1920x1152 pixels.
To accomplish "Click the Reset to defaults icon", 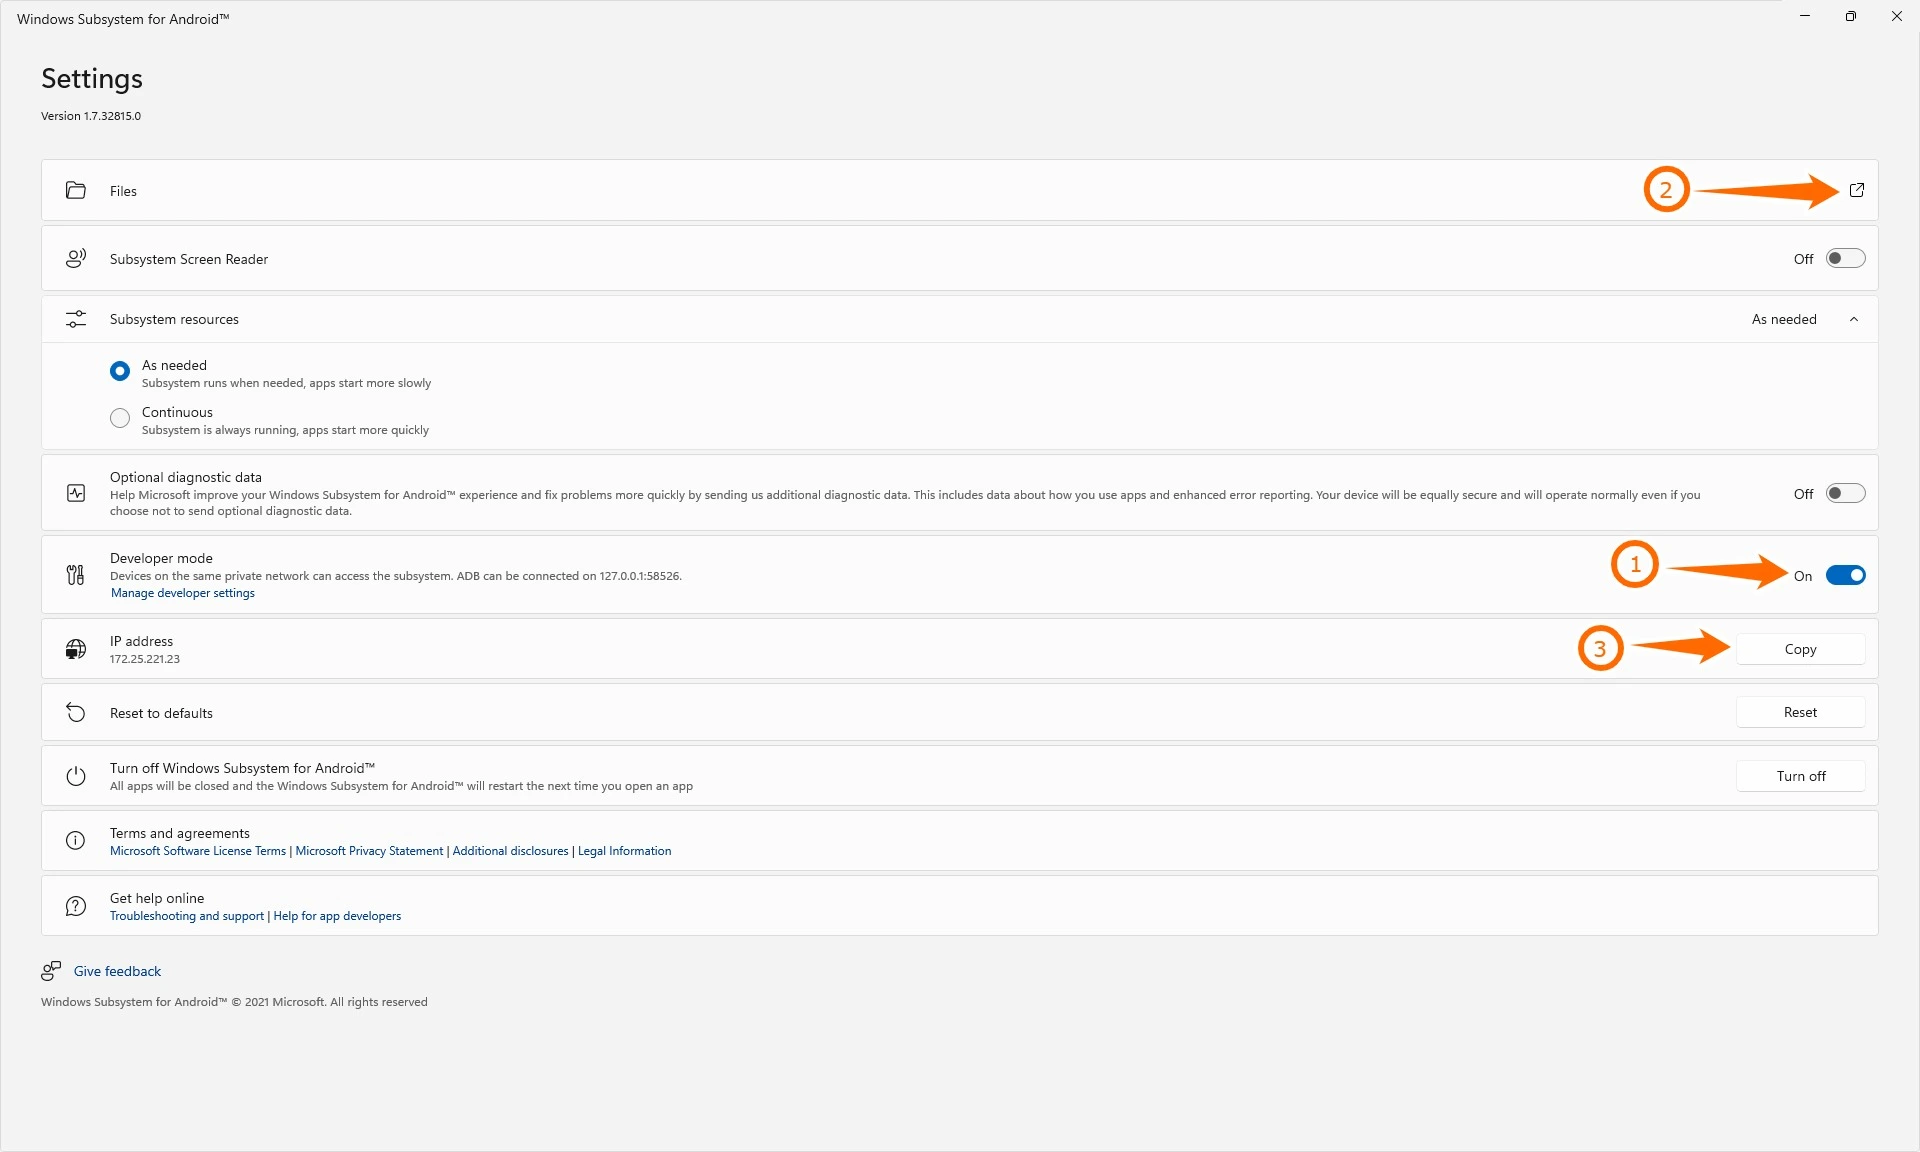I will (x=76, y=712).
